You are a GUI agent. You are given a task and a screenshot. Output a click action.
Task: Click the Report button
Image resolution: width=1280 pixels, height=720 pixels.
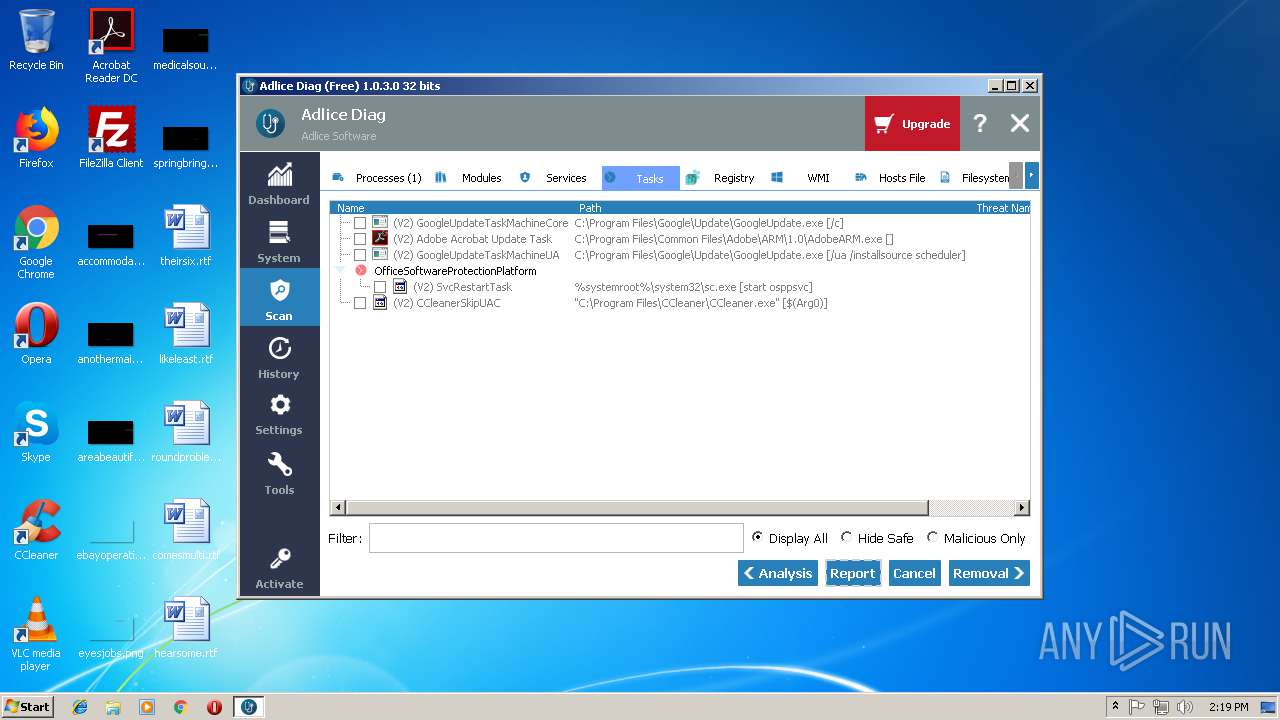[853, 573]
